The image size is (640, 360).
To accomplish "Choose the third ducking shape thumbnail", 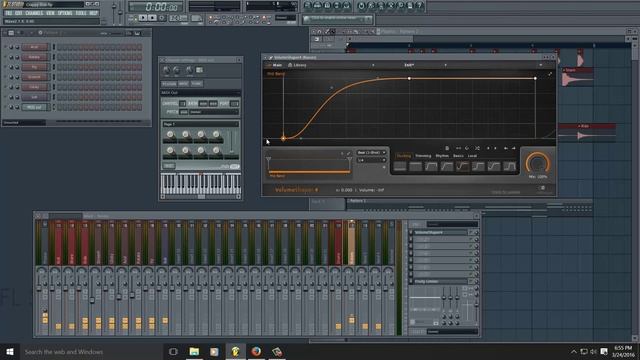I will tap(431, 166).
